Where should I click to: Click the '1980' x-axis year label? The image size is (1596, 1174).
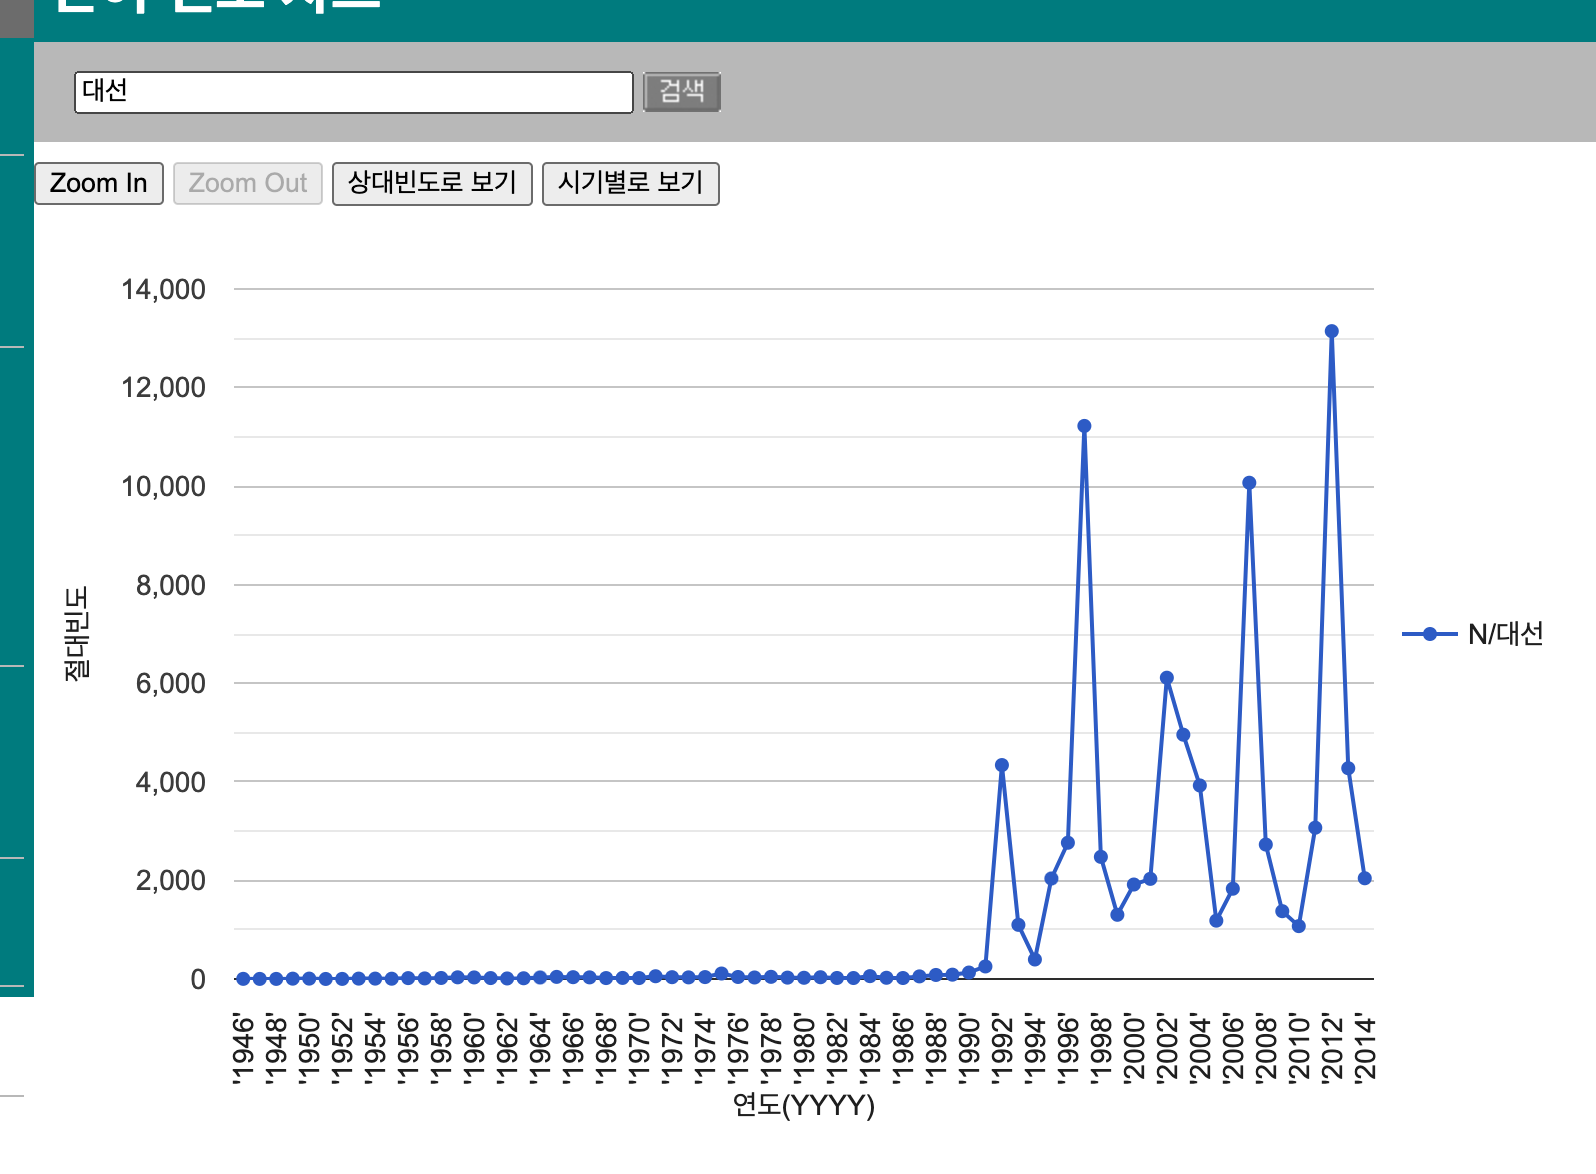coord(804,1048)
